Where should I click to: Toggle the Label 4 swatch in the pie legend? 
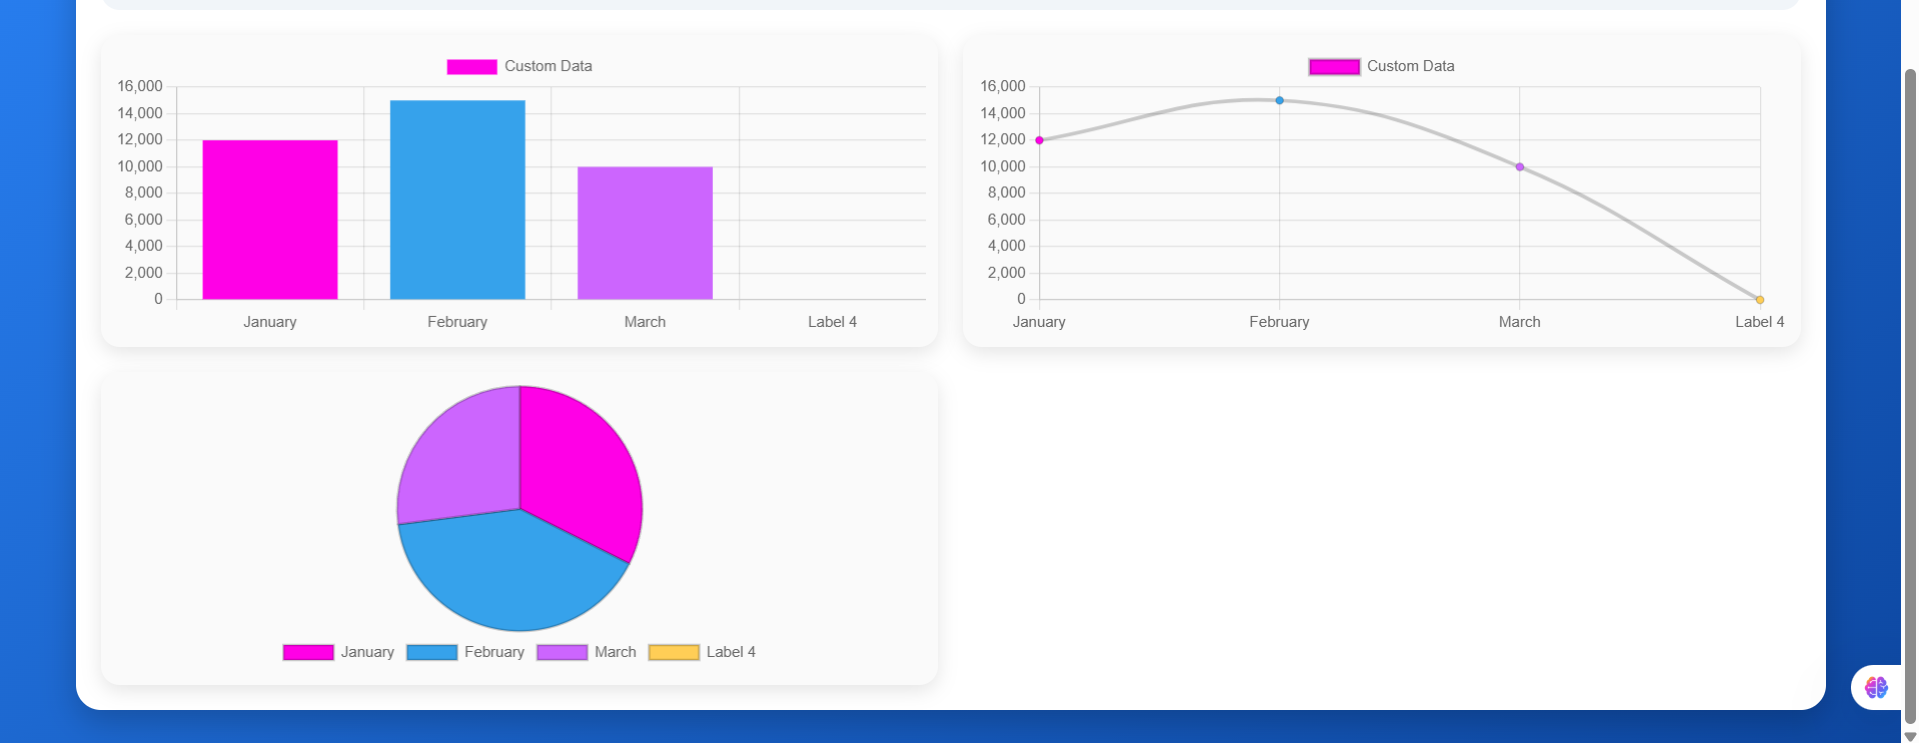674,653
